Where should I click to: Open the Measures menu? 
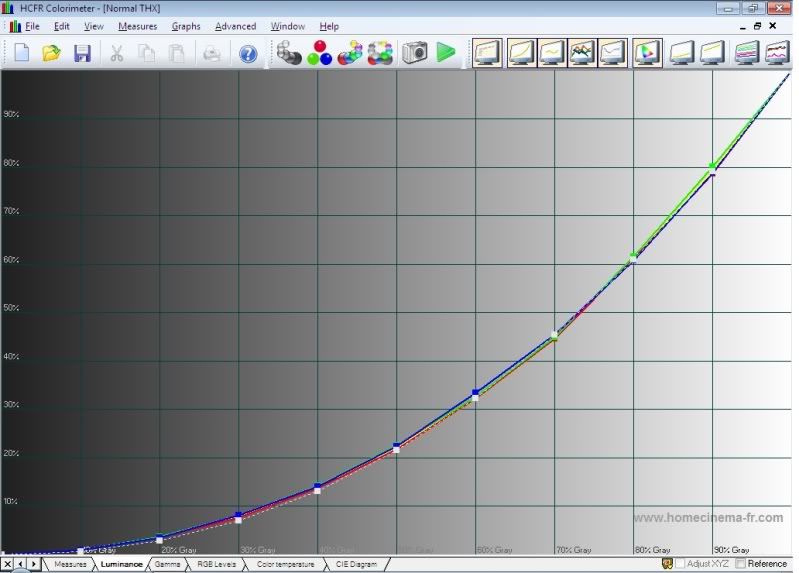[x=137, y=26]
